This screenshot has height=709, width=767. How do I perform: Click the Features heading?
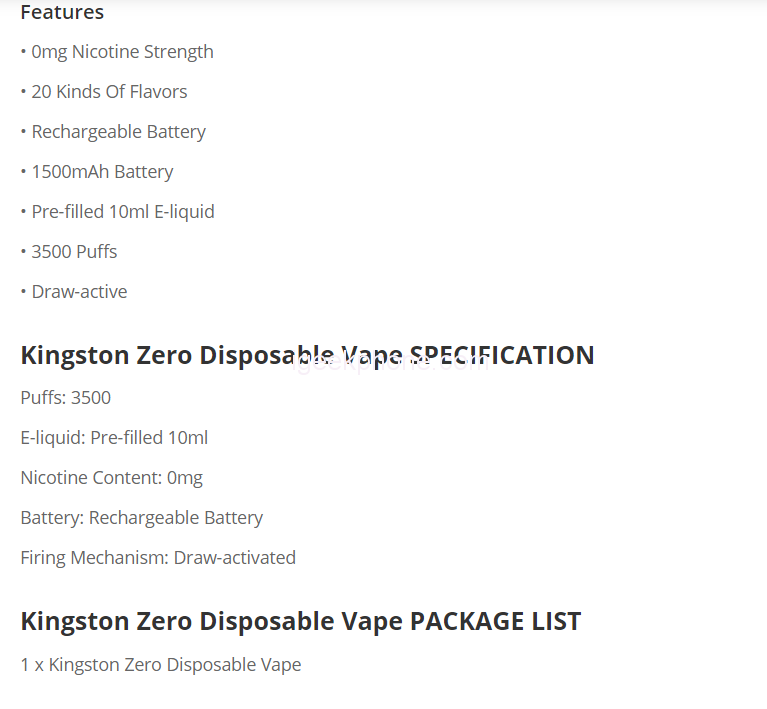62,13
